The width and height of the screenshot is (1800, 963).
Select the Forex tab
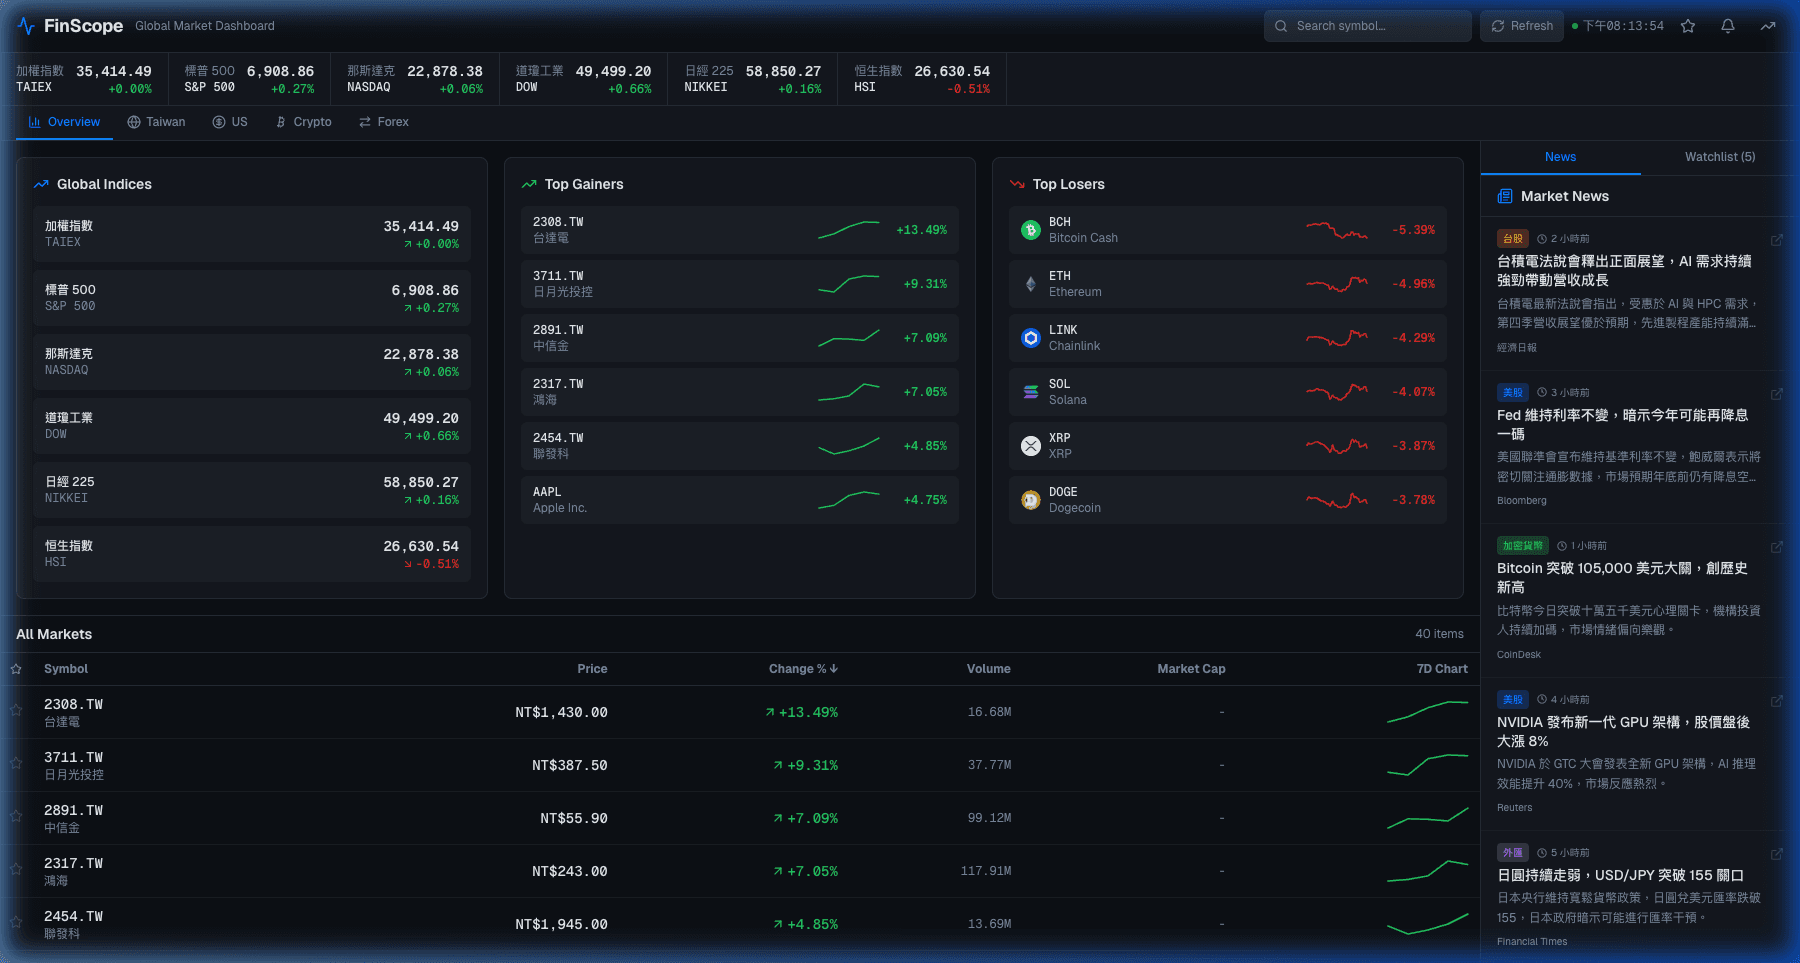(x=384, y=122)
